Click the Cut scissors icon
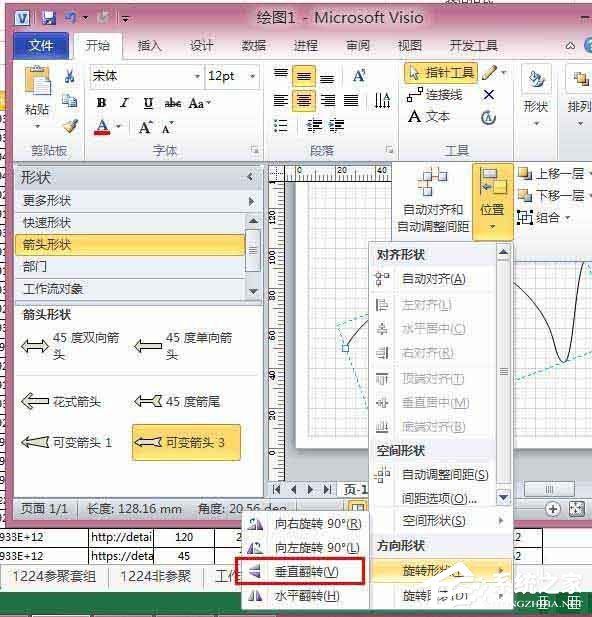This screenshot has height=617, width=592. coord(70,76)
